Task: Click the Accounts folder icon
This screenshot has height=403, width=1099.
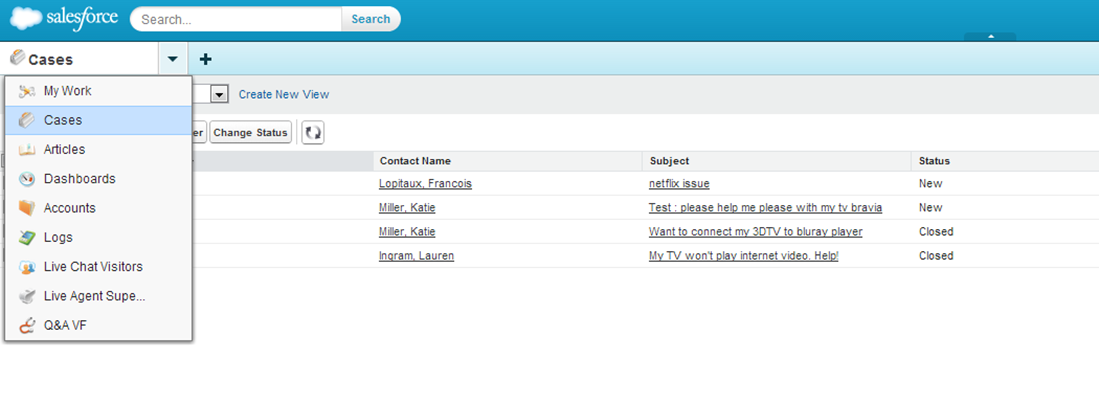Action: coord(27,209)
